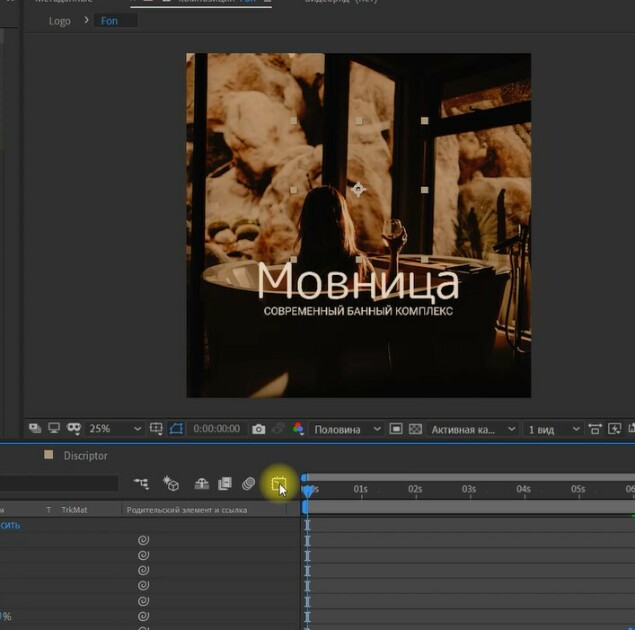635x630 pixels.
Task: Click the 01s mark on time ruler
Action: tap(360, 490)
